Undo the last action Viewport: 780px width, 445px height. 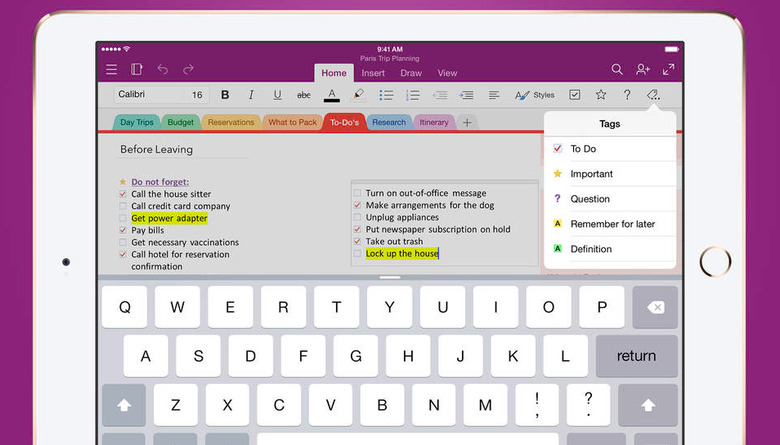163,69
